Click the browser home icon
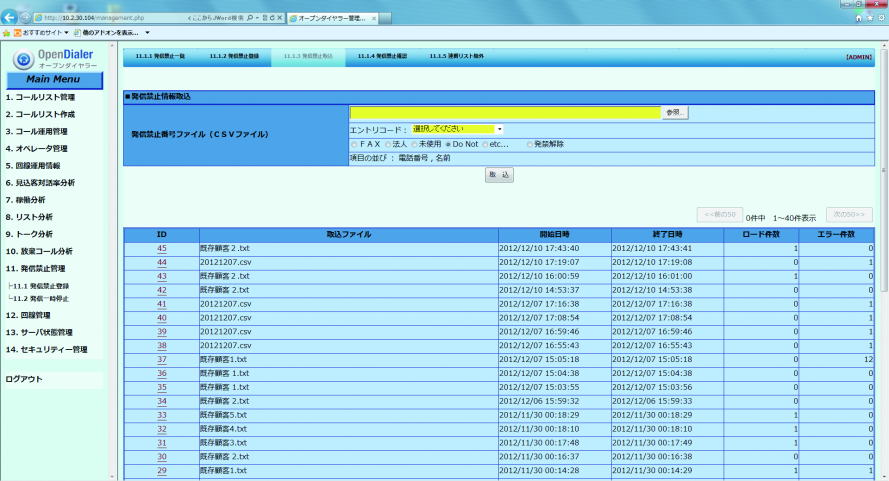This screenshot has height=481, width=889. (858, 18)
